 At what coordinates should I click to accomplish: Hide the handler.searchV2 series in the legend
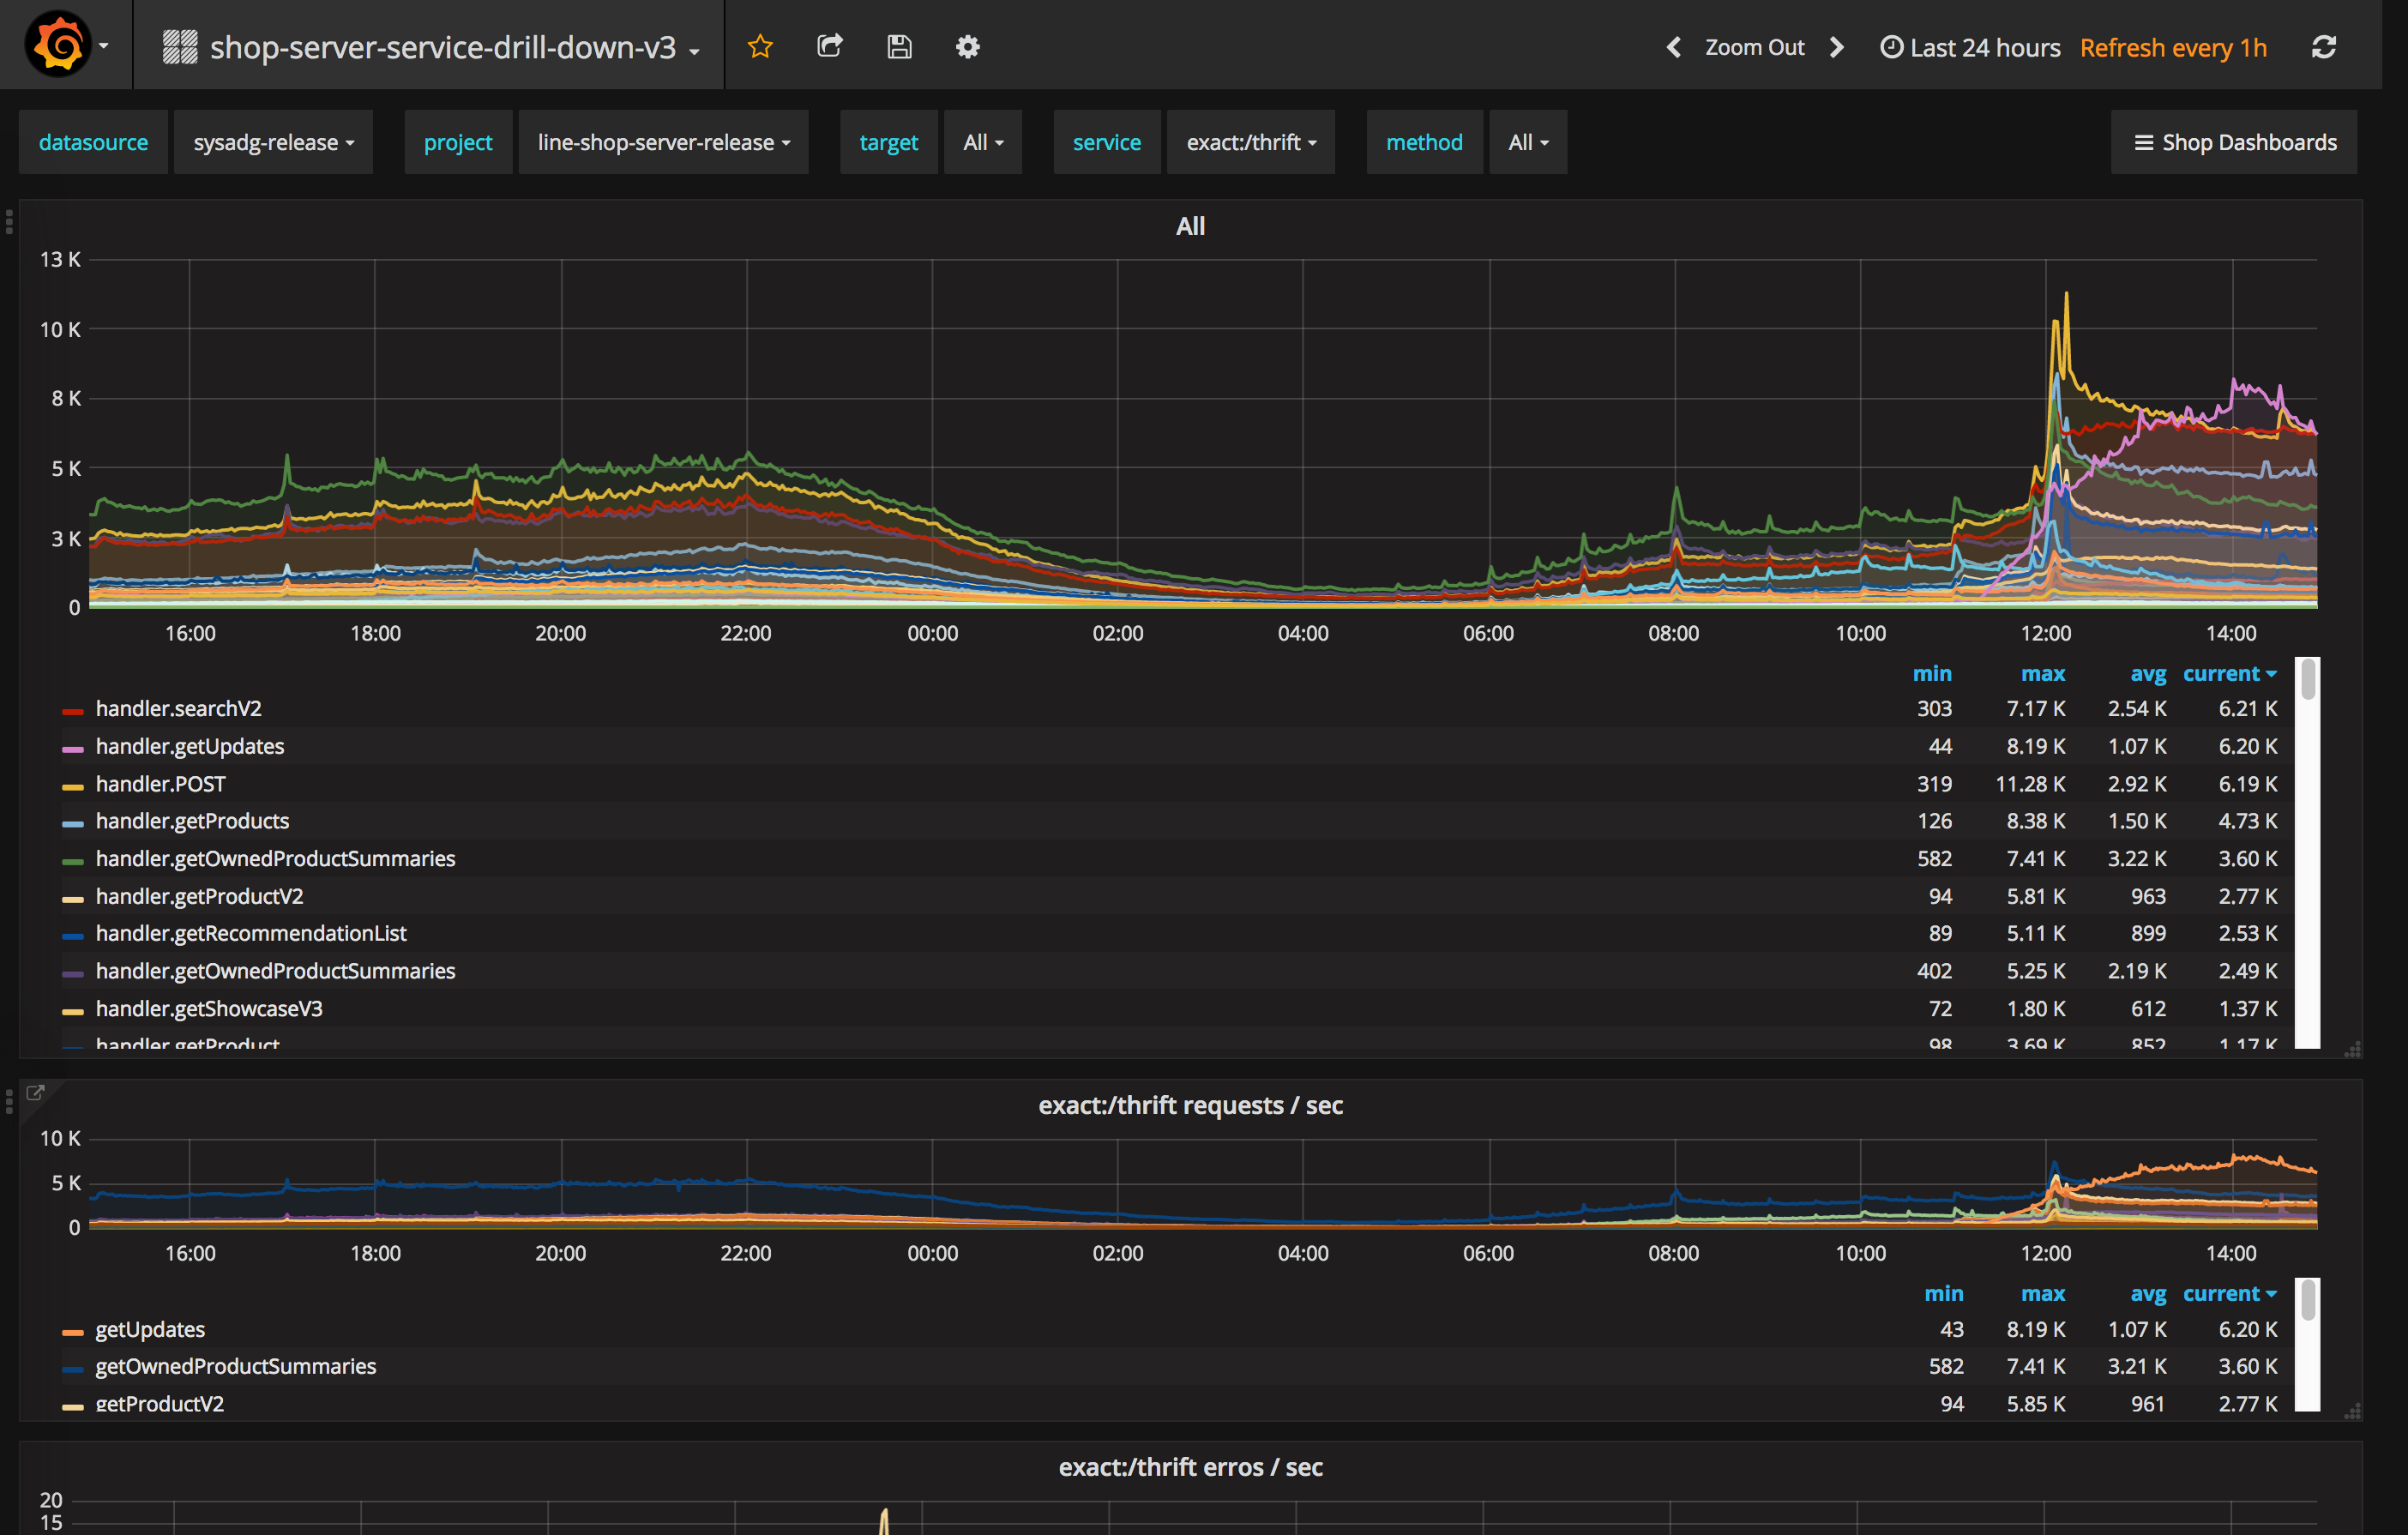(178, 708)
